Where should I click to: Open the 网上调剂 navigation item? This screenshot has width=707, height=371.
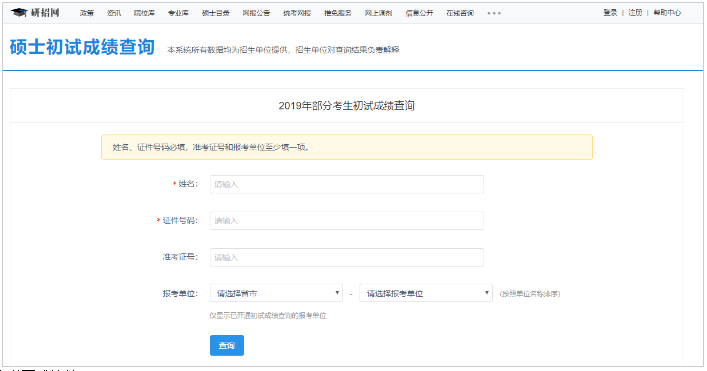(x=378, y=13)
